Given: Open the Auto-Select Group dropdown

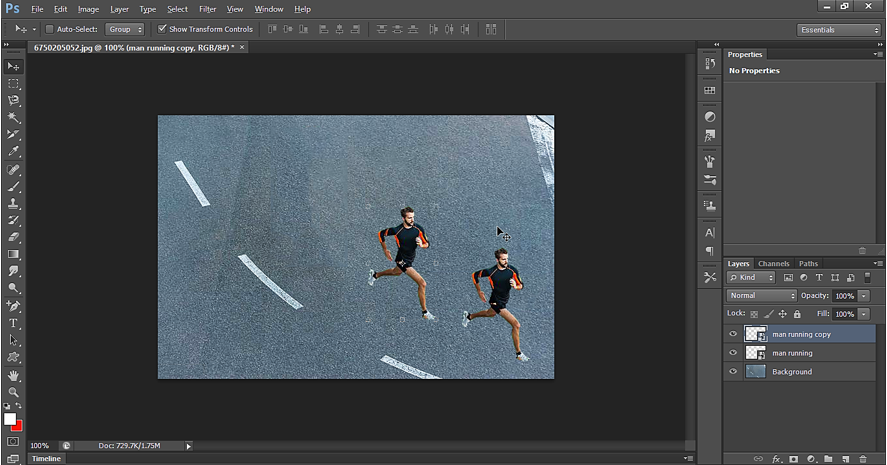Looking at the screenshot, I should pyautogui.click(x=124, y=29).
